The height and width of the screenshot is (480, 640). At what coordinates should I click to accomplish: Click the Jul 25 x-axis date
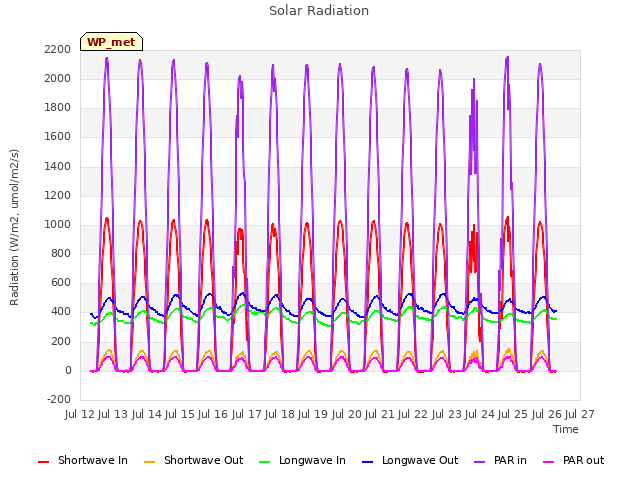coord(513,414)
